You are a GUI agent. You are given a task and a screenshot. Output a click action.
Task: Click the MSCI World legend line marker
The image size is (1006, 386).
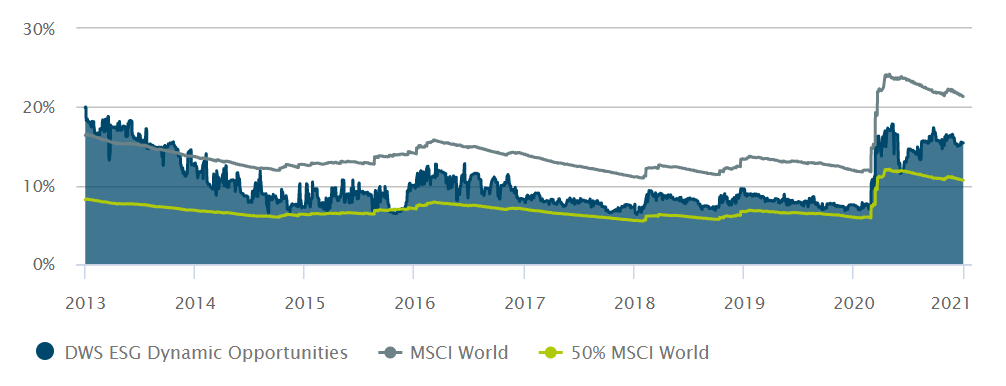coord(391,352)
